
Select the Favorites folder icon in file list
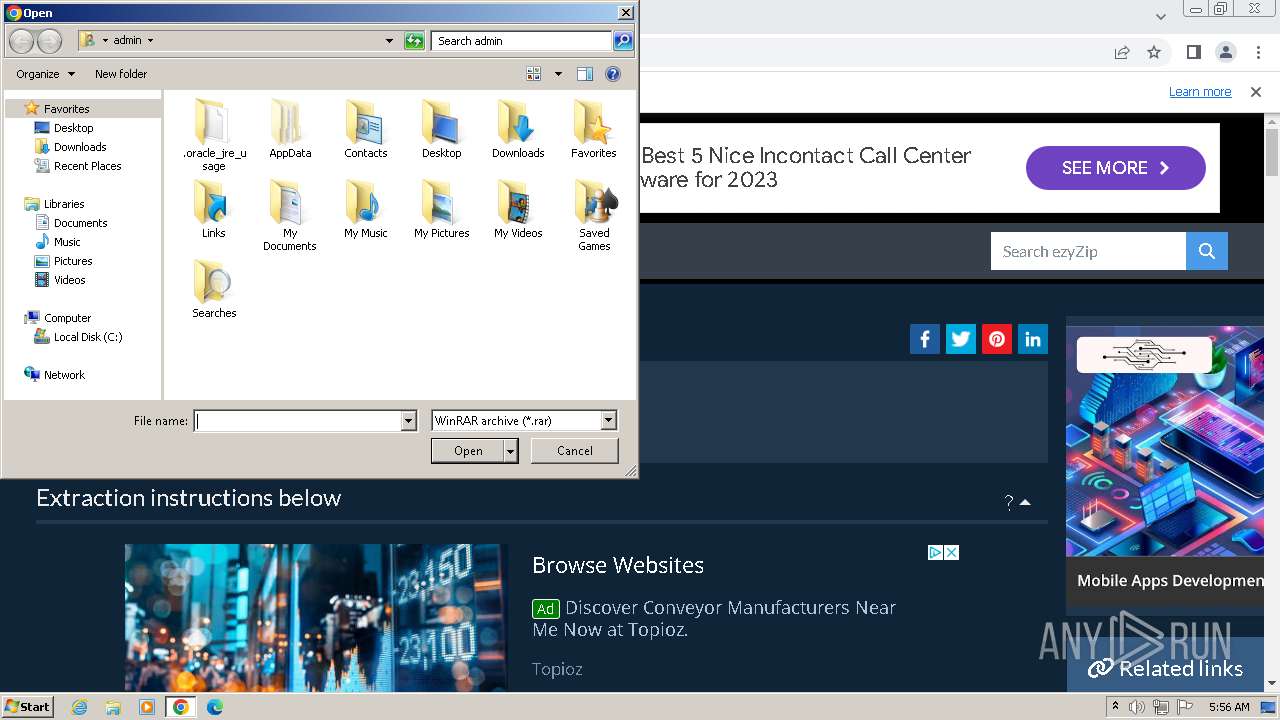(x=594, y=129)
